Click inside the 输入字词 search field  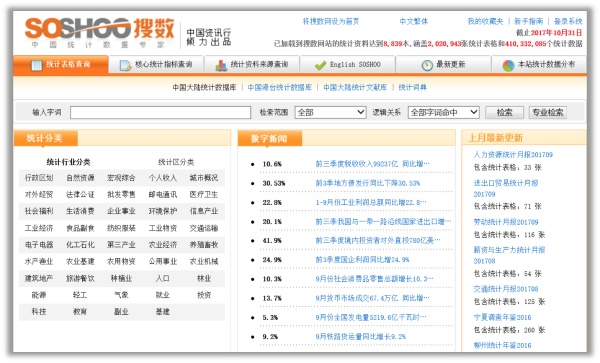point(160,112)
